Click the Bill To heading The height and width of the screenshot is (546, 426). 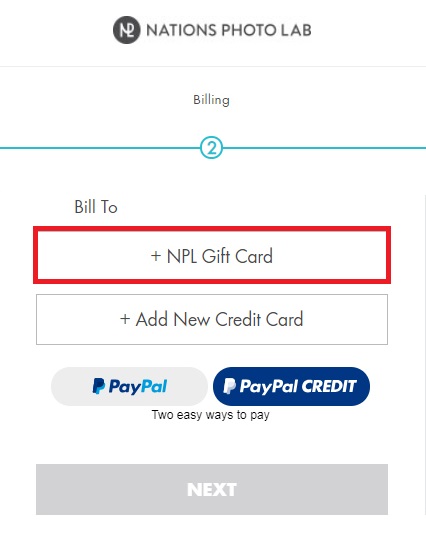pos(96,207)
